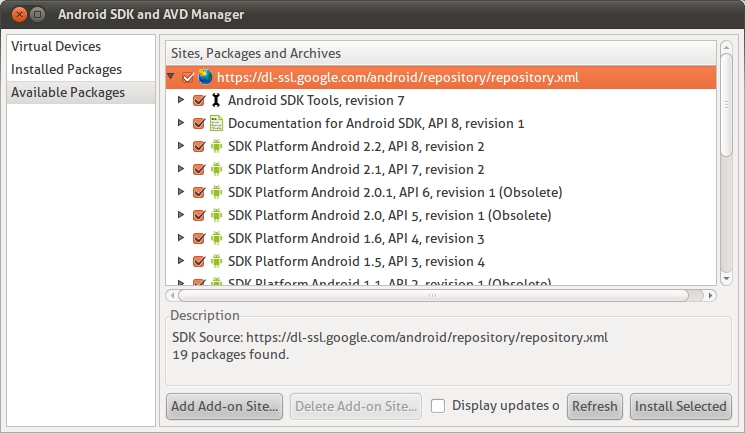745x433 pixels.
Task: Uncheck Android SDK Tools, revision 7
Action: point(199,100)
